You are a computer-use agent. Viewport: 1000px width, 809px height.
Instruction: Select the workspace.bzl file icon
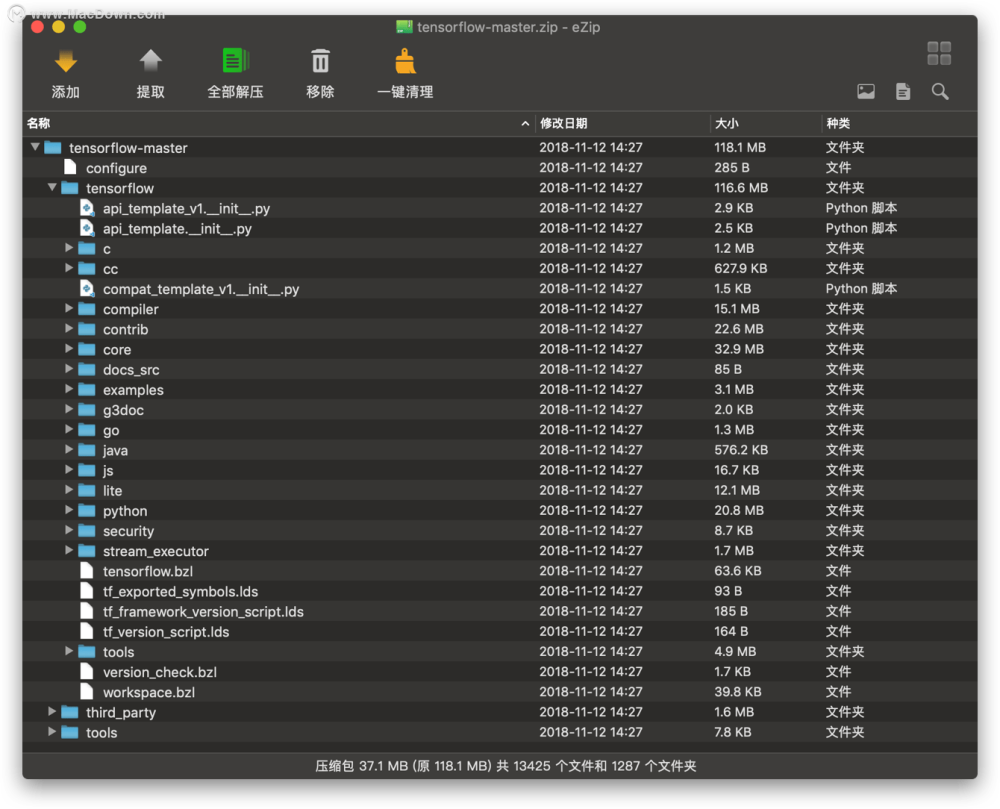point(87,692)
